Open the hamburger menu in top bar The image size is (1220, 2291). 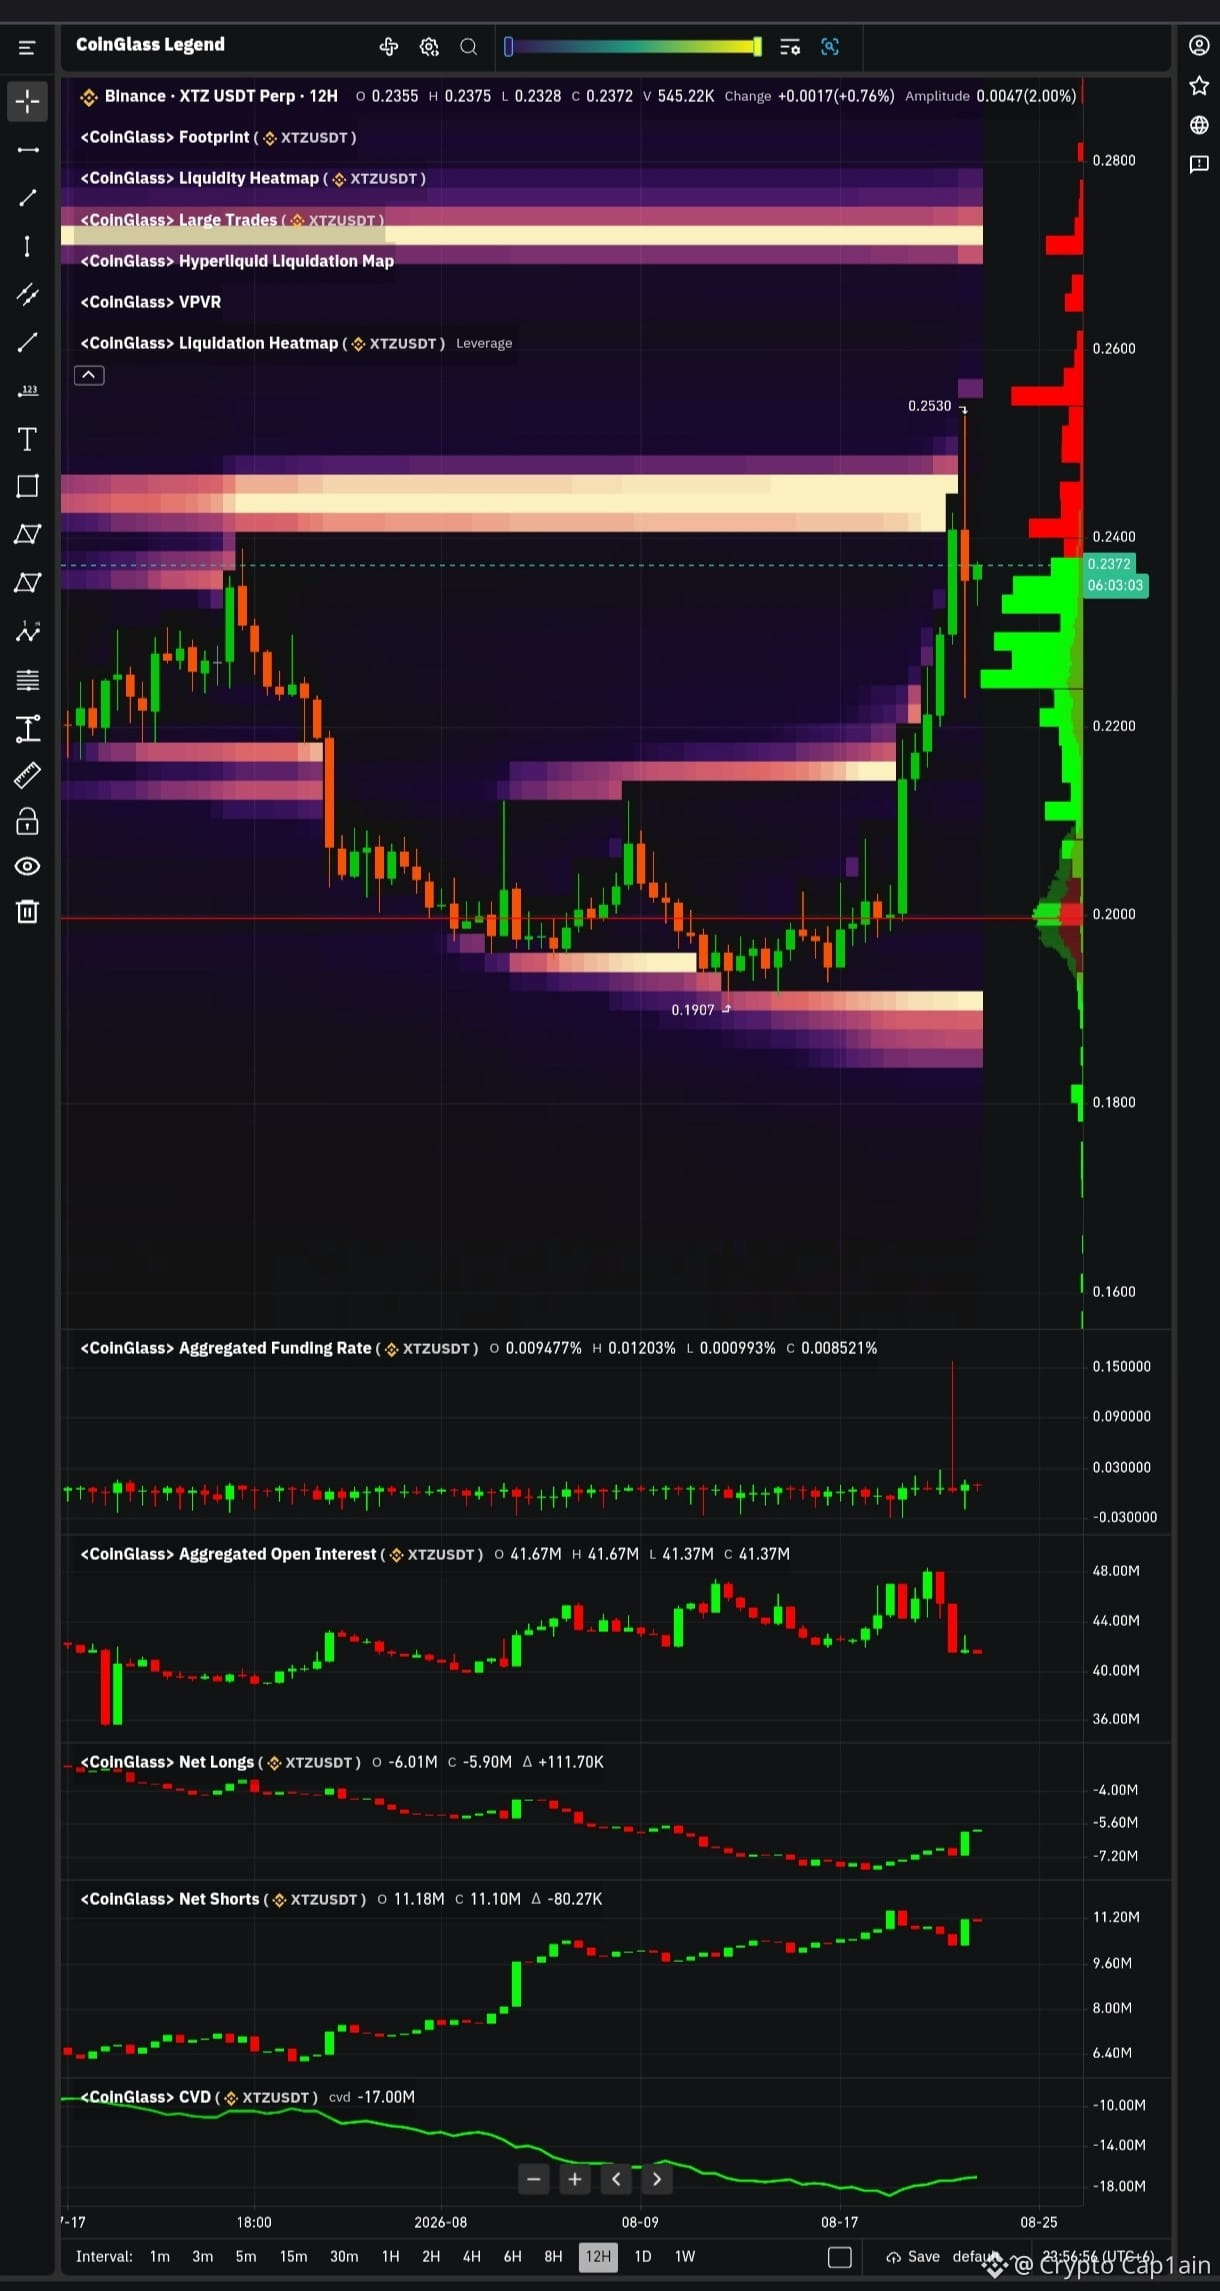27,47
